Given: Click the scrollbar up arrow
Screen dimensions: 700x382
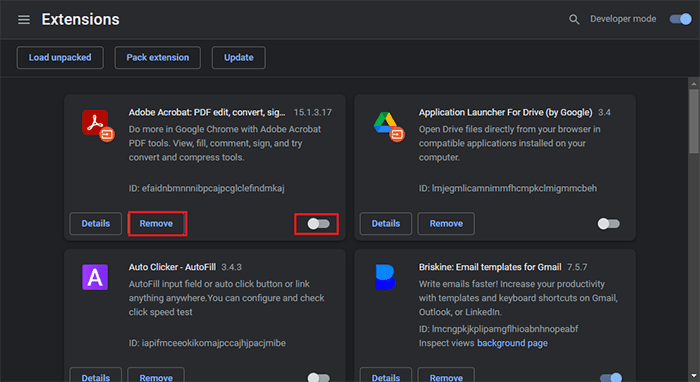Looking at the screenshot, I should click(x=694, y=83).
